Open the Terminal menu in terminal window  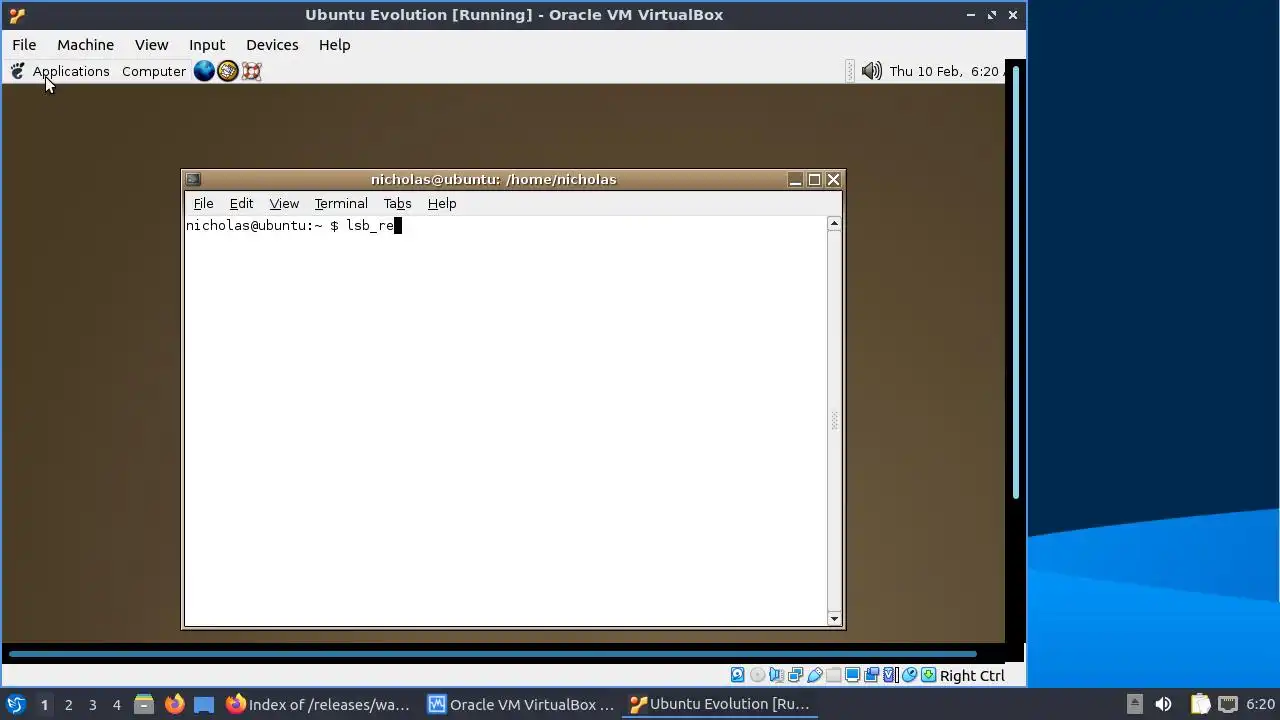tap(341, 203)
